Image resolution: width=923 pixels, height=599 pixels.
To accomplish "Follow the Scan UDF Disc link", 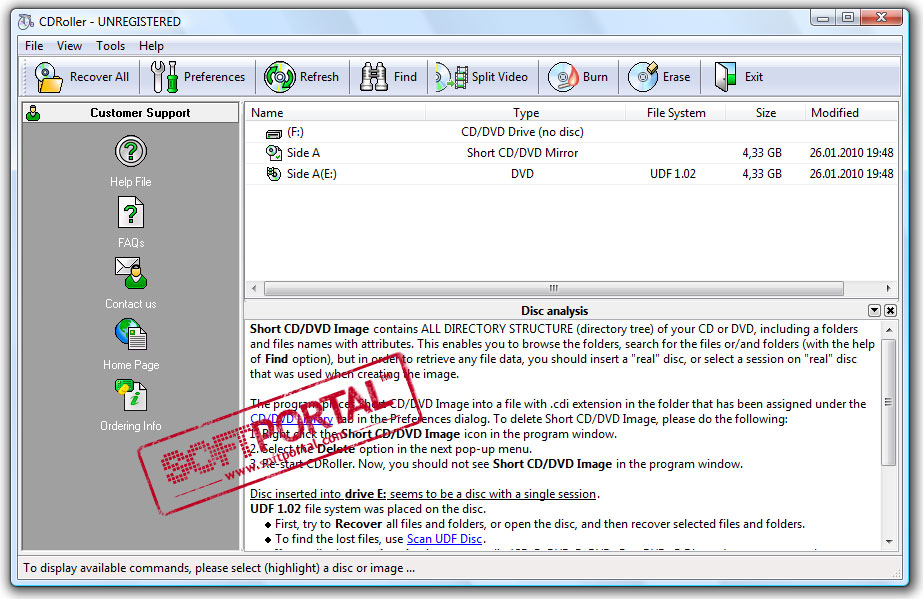I will [x=444, y=539].
